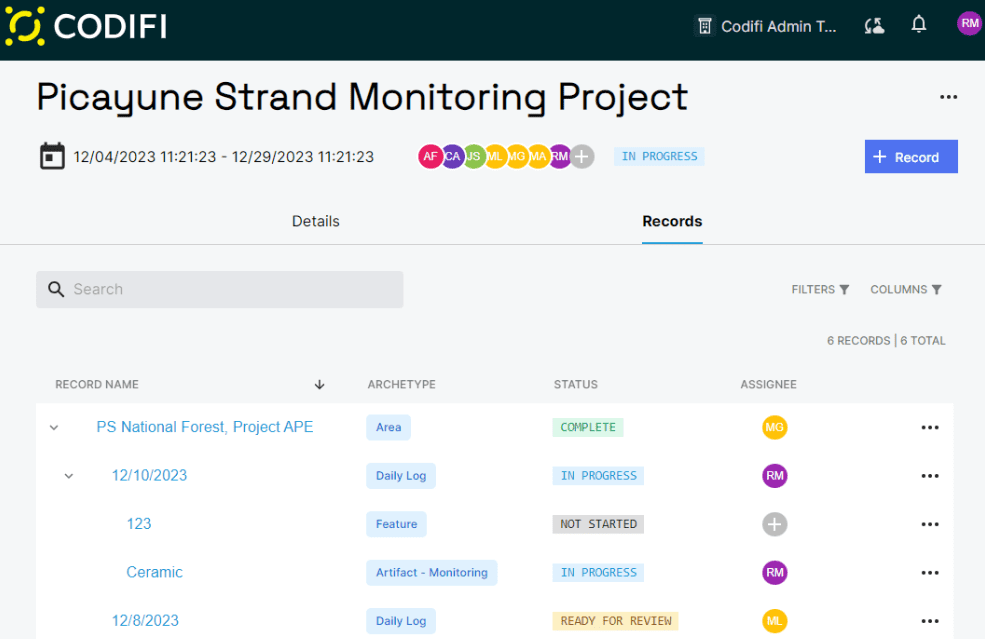Screen dimensions: 985x639
Task: Click the Search records field
Action: (x=219, y=290)
